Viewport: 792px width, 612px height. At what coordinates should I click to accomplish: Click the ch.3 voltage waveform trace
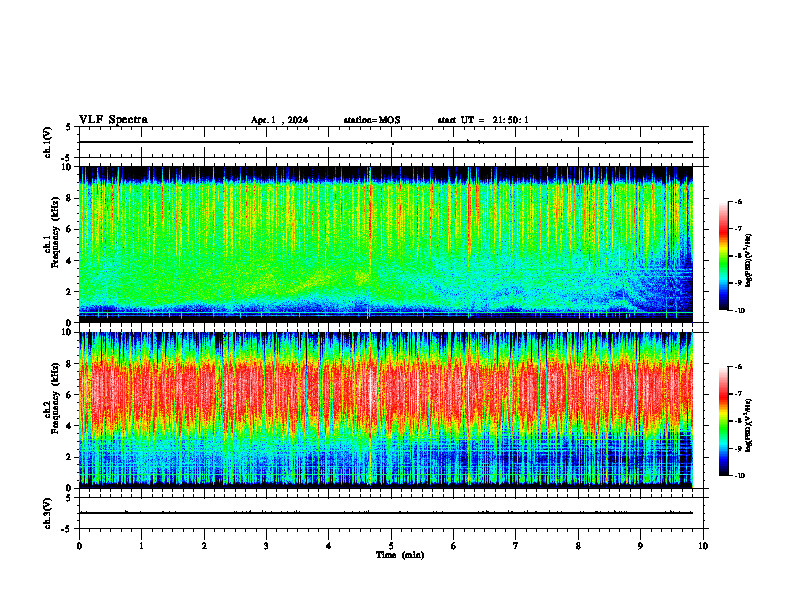386,513
